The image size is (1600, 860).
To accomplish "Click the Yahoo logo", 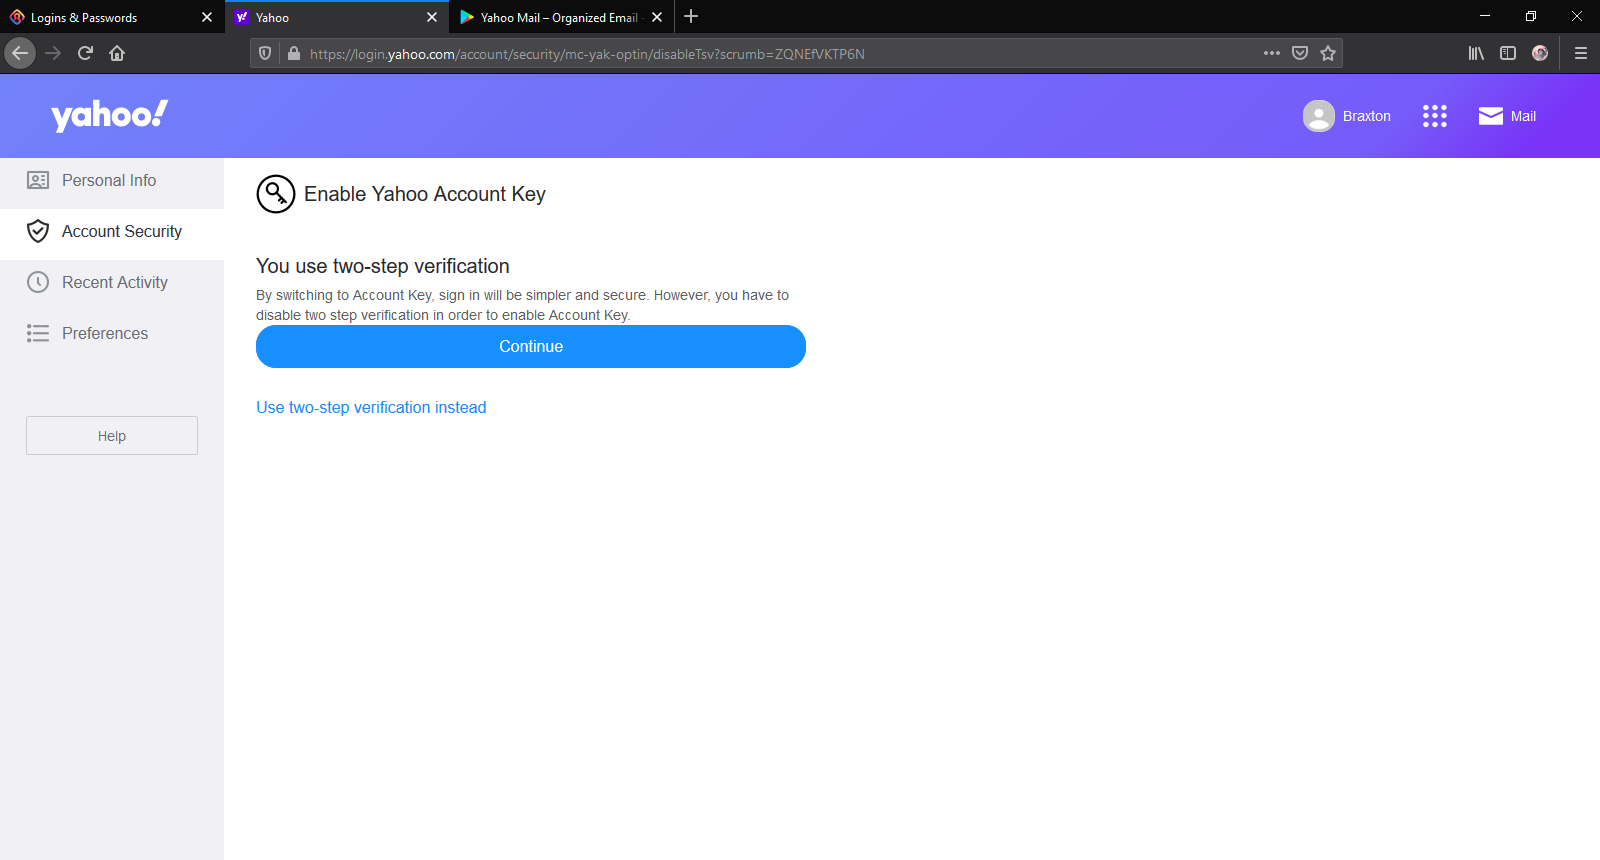I will 110,115.
